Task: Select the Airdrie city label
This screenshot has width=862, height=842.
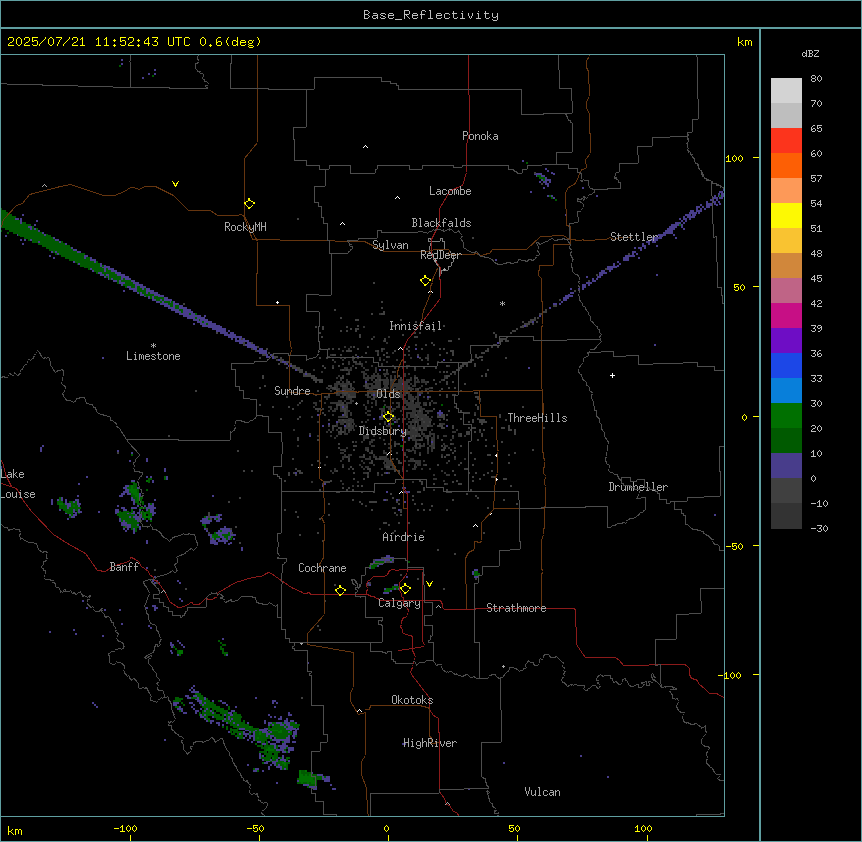Action: [404, 537]
